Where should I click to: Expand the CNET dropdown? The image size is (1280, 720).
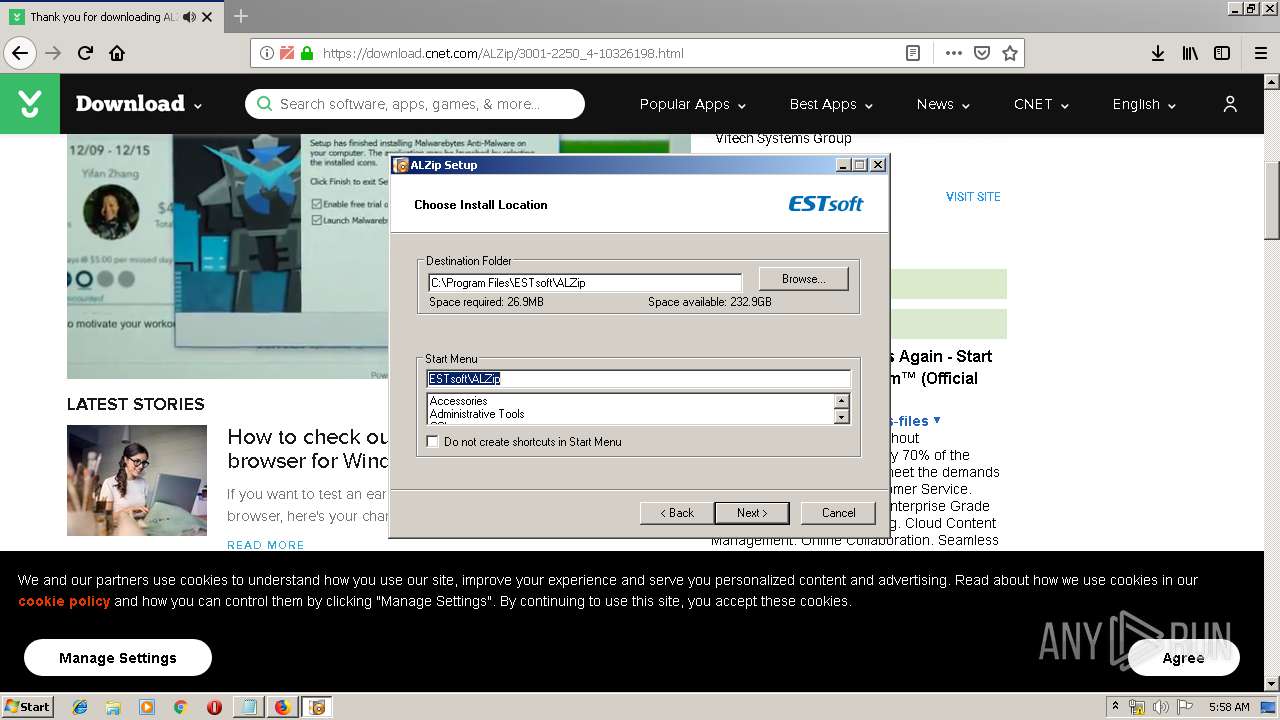point(1041,104)
